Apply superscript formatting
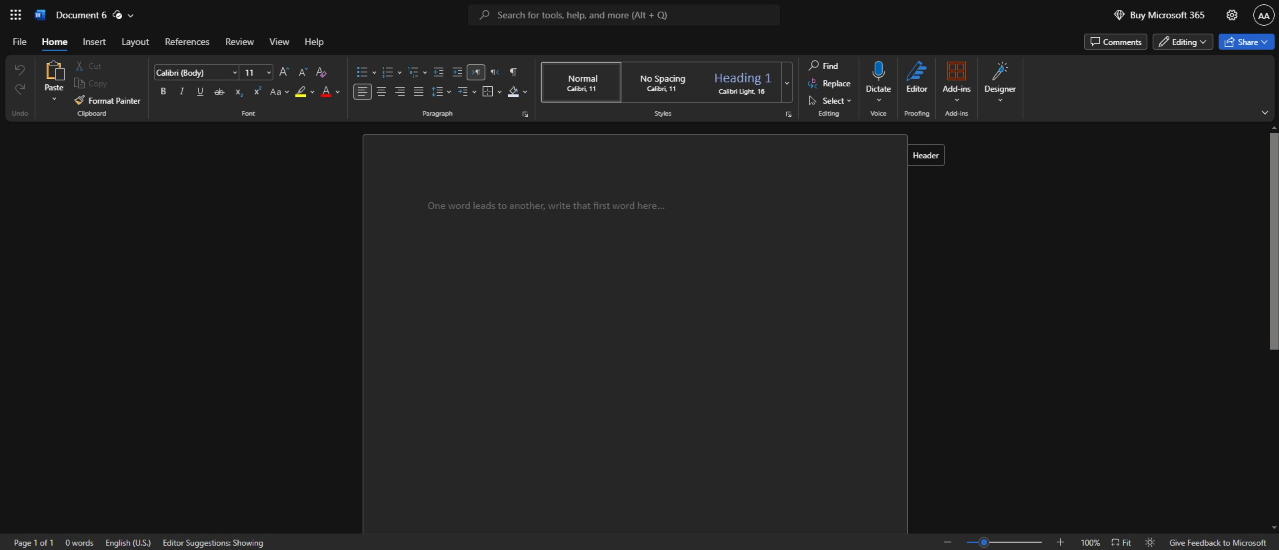 [257, 92]
